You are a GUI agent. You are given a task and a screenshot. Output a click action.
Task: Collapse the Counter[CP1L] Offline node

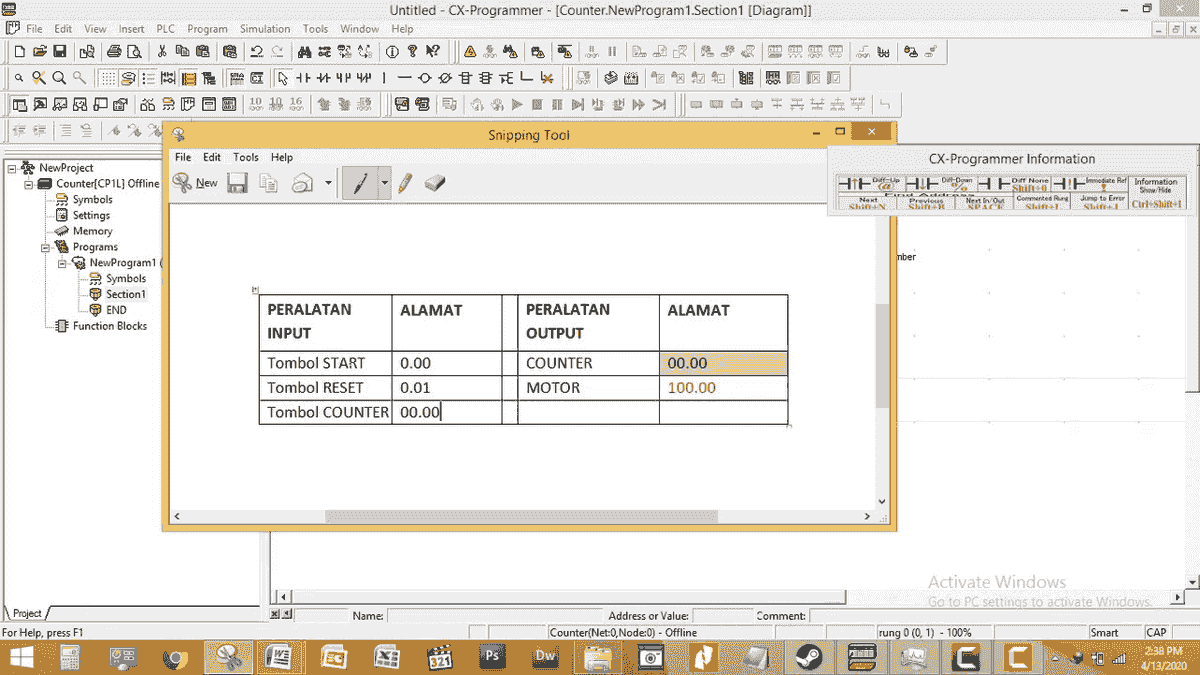[x=29, y=184]
